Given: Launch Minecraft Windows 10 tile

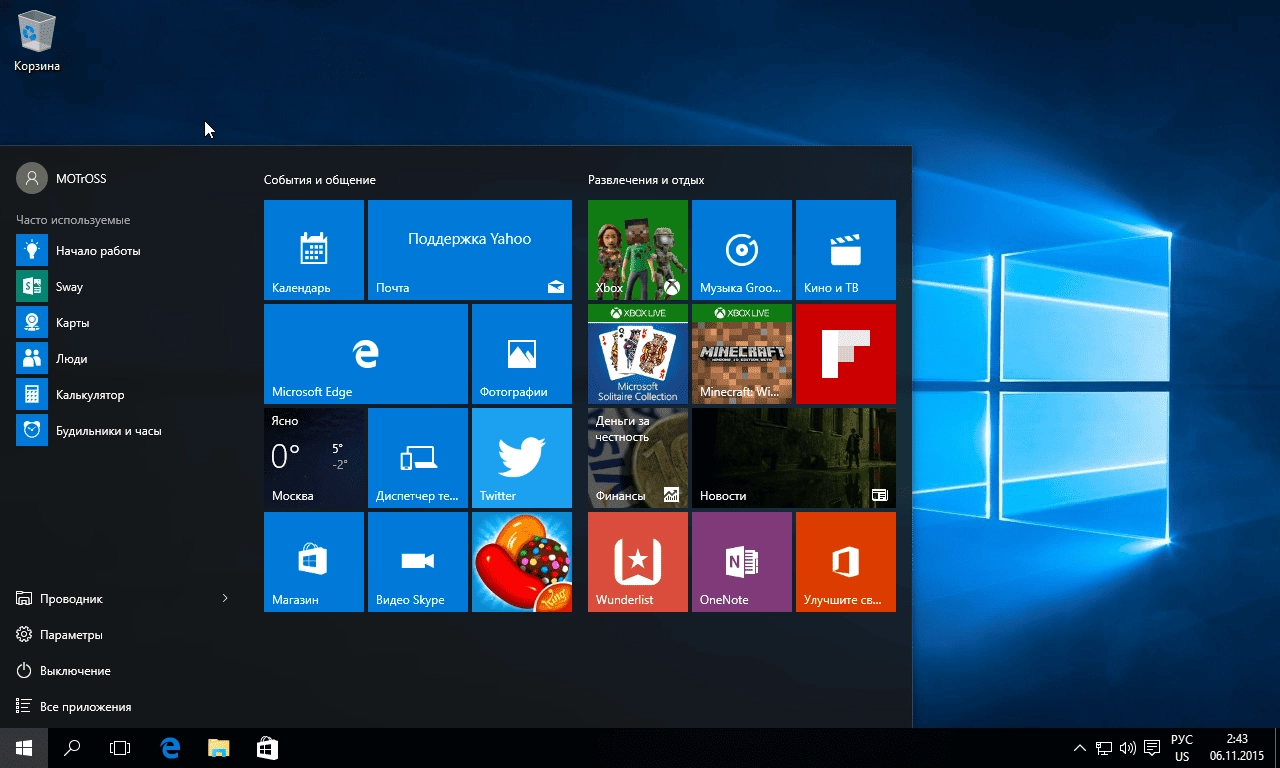Looking at the screenshot, I should coord(742,354).
